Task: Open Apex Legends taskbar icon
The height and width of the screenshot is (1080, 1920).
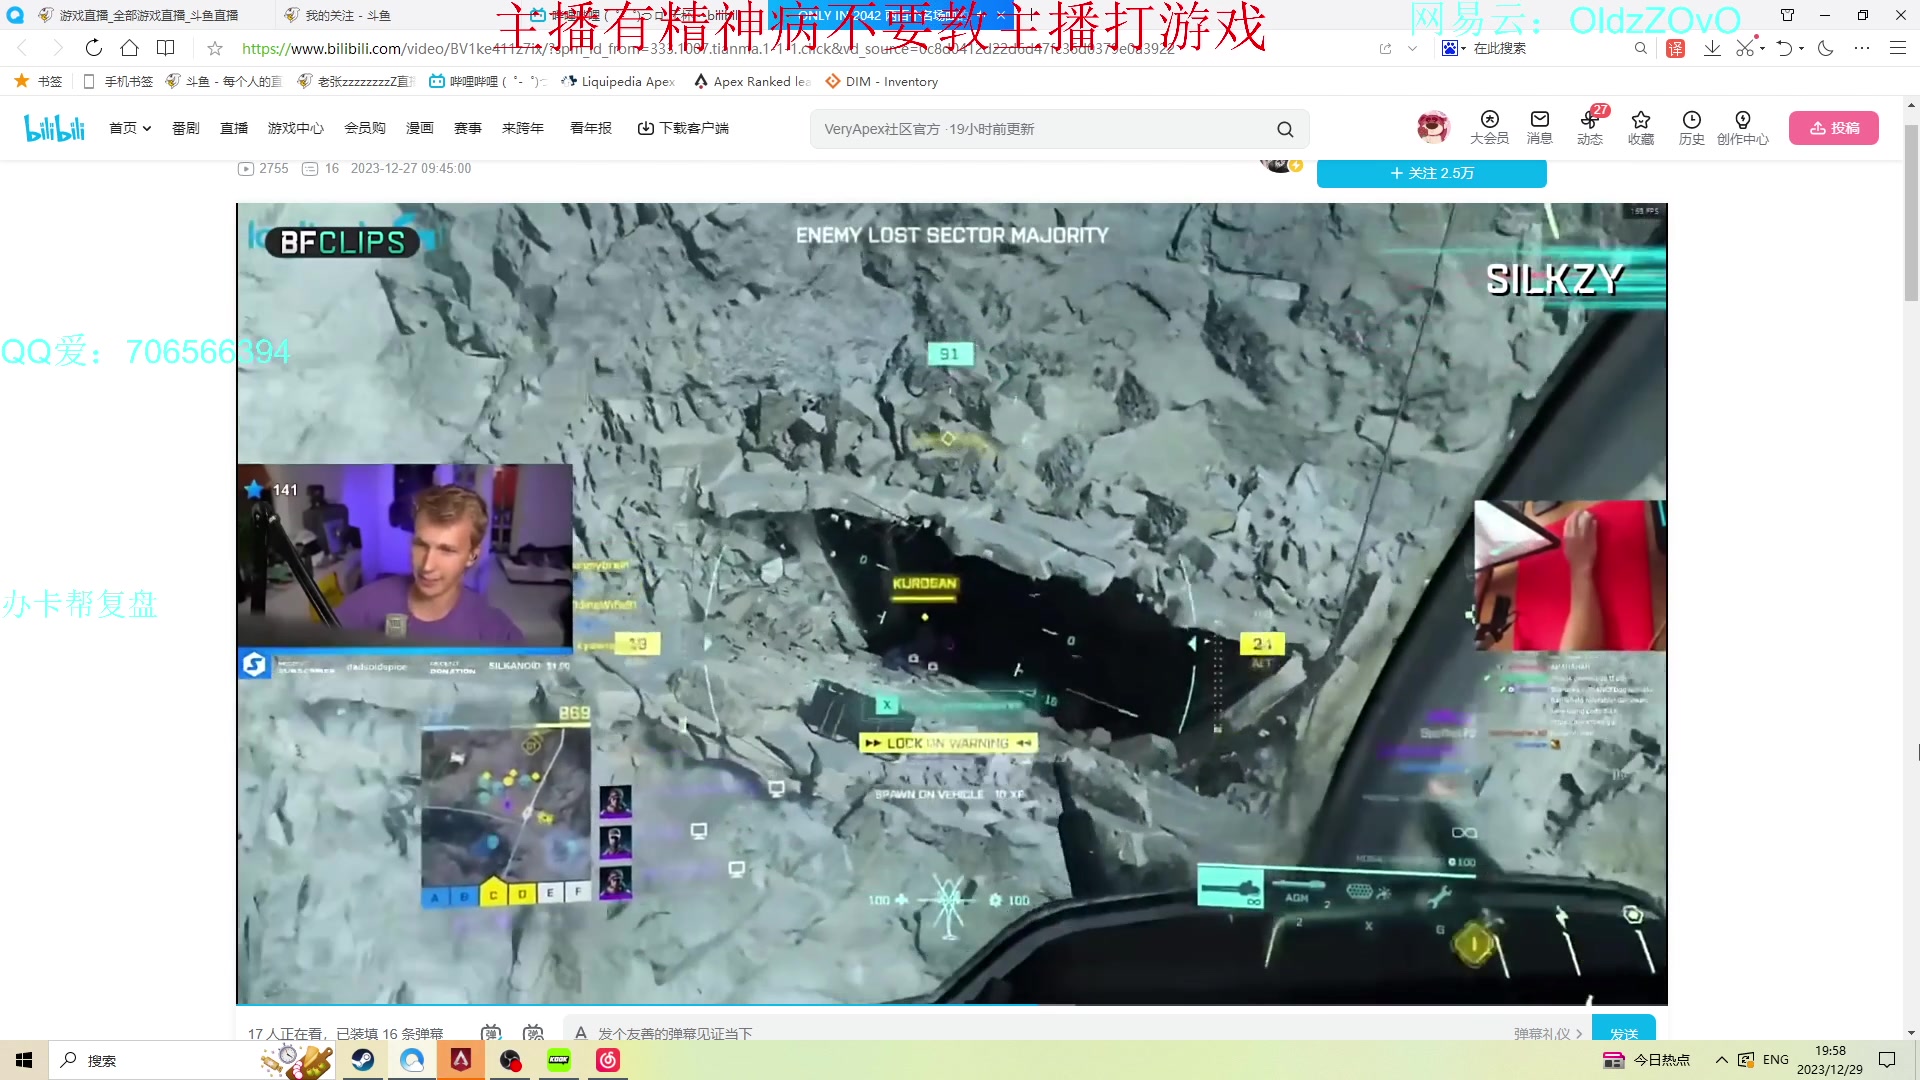Action: 461,1060
